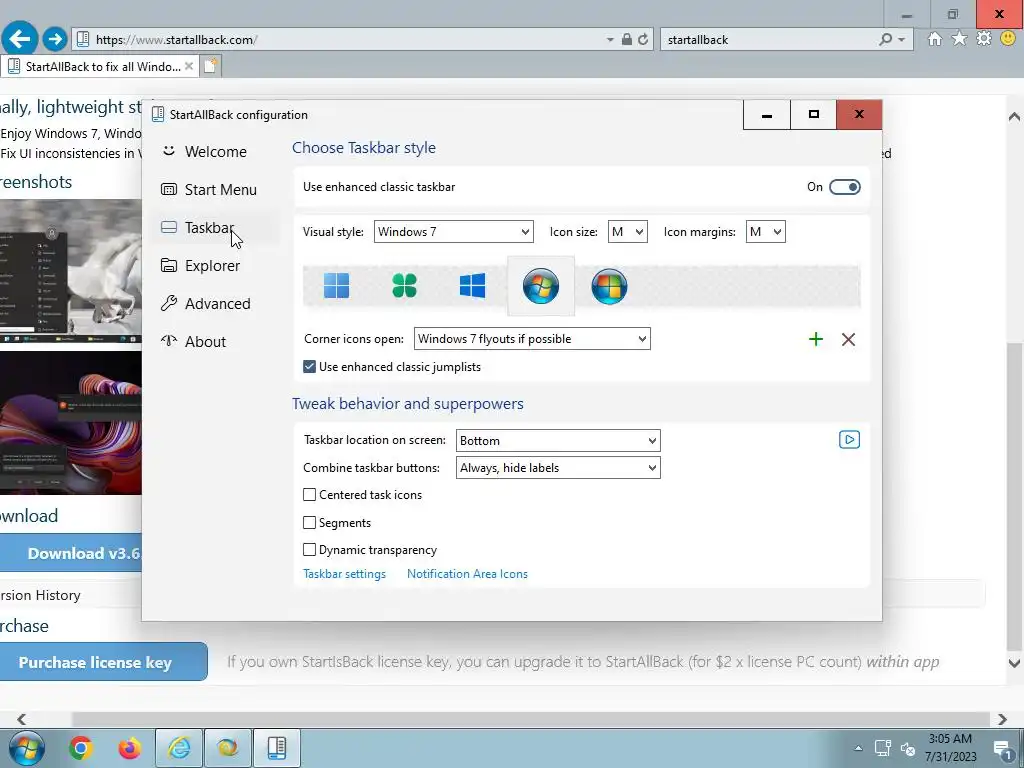Switch to StartAllBack configuration taskbar button
This screenshot has width=1024, height=768.
(277, 748)
